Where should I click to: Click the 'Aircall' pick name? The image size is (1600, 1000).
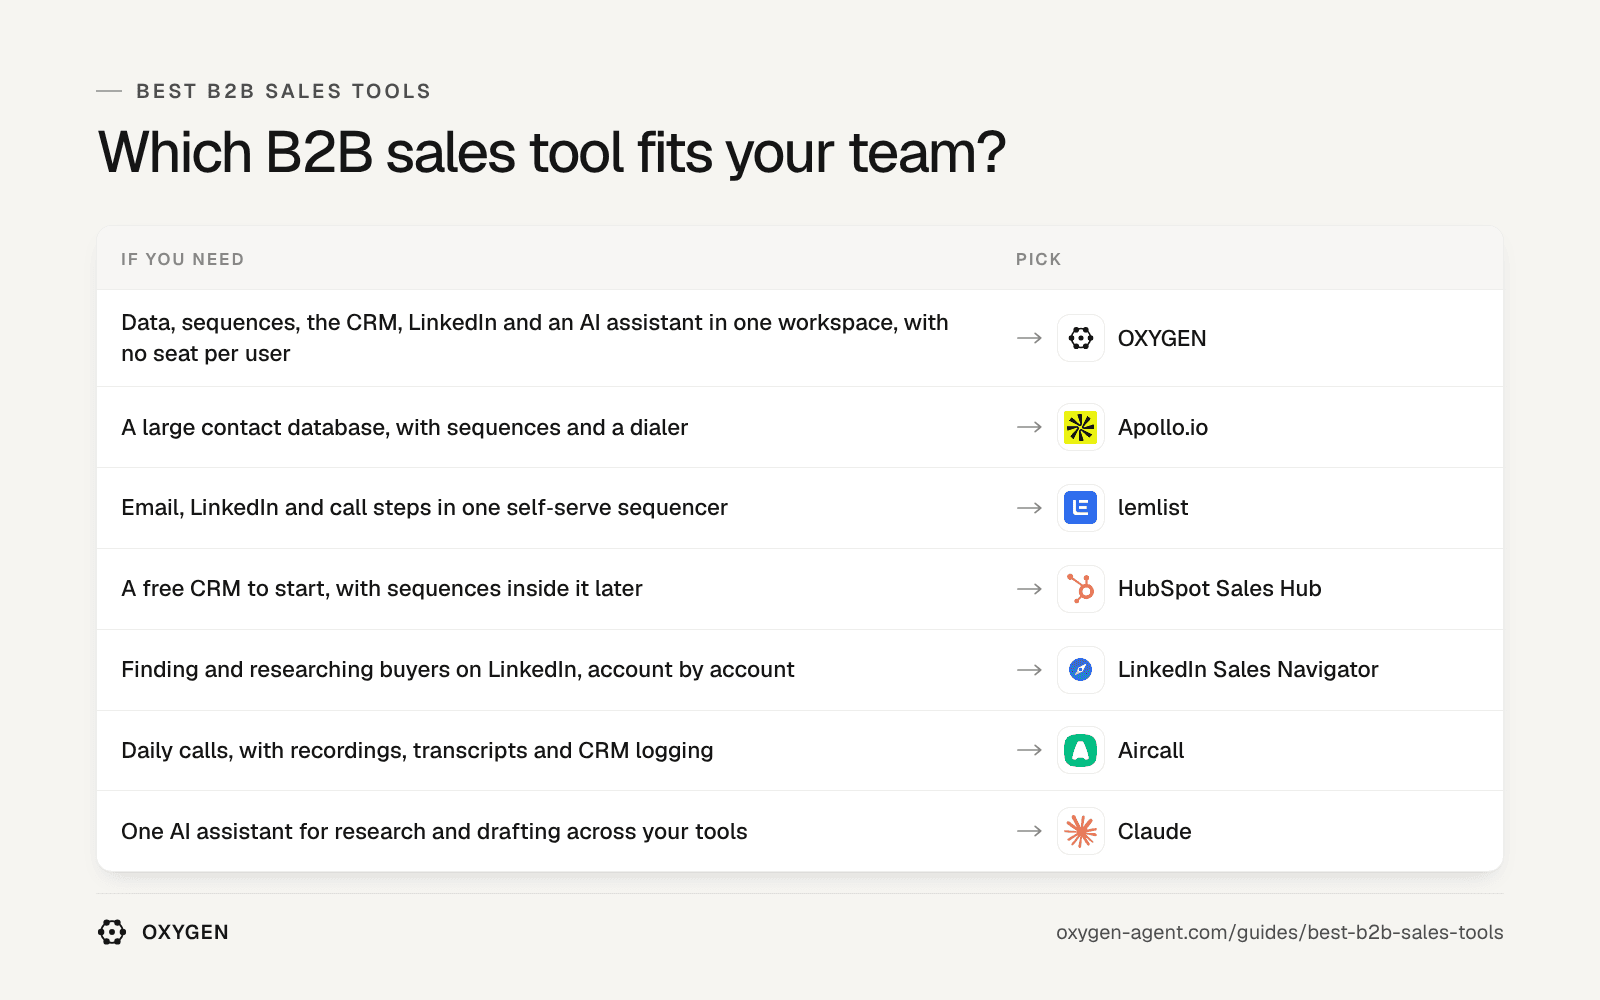coord(1151,750)
